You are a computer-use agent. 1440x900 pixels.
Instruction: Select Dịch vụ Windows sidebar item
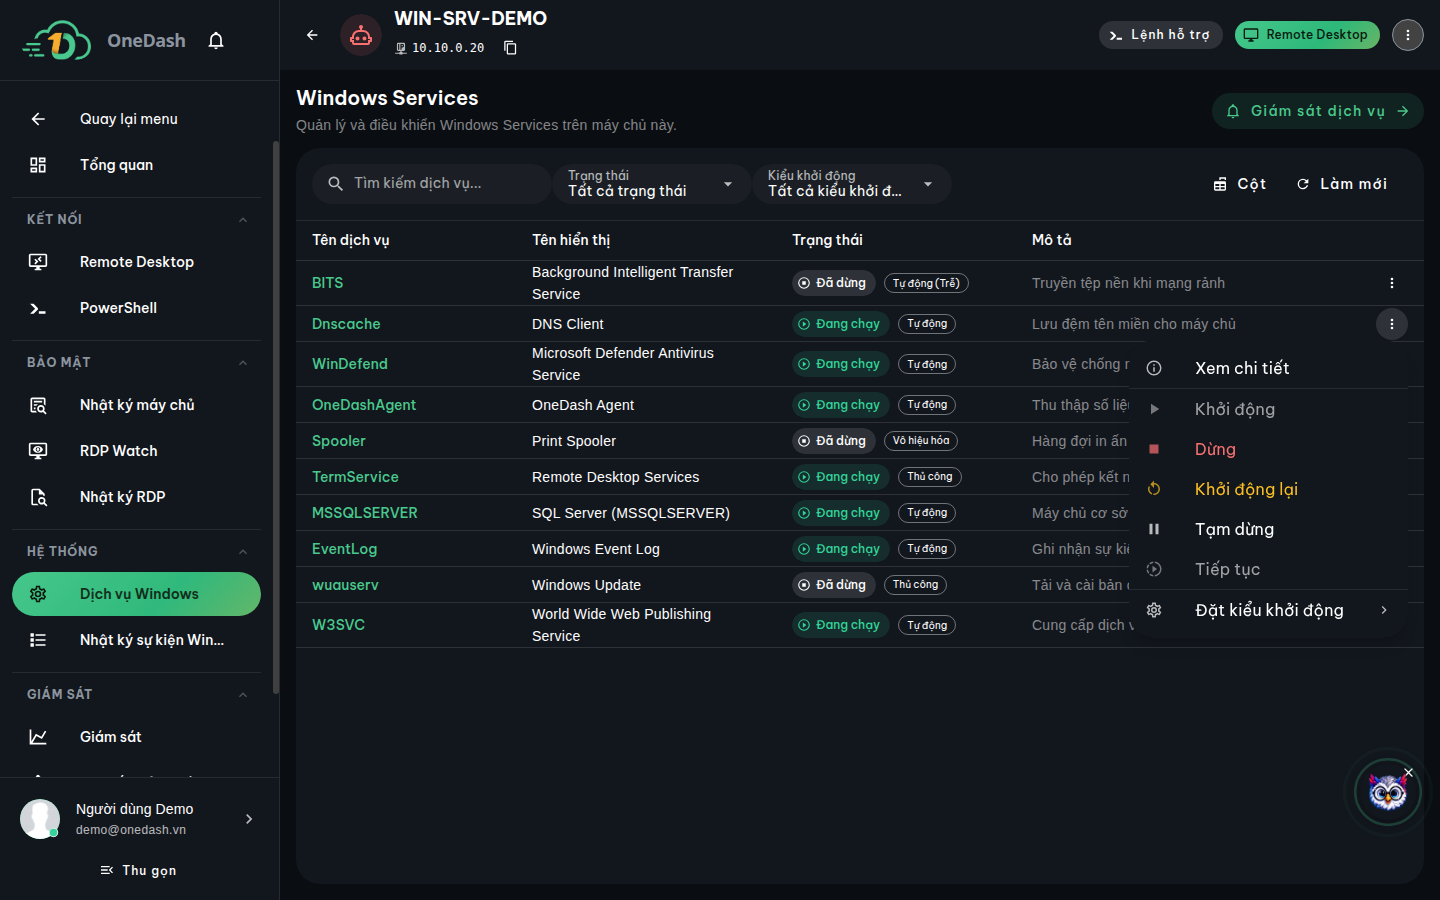tap(136, 594)
